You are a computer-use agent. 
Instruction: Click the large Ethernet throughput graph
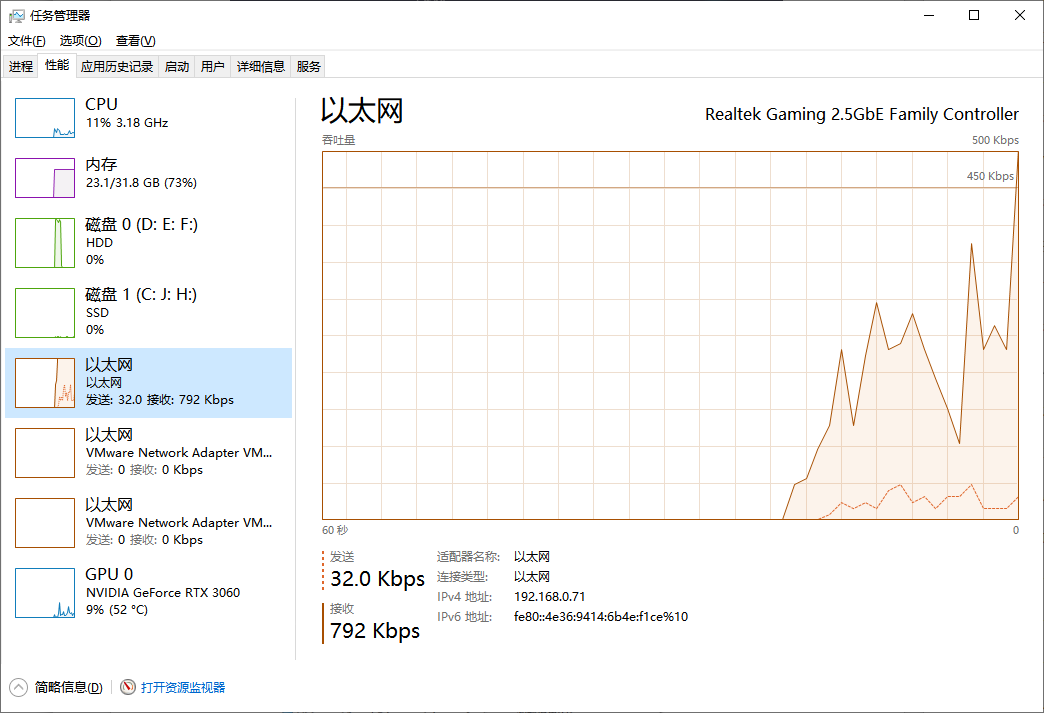tap(670, 336)
